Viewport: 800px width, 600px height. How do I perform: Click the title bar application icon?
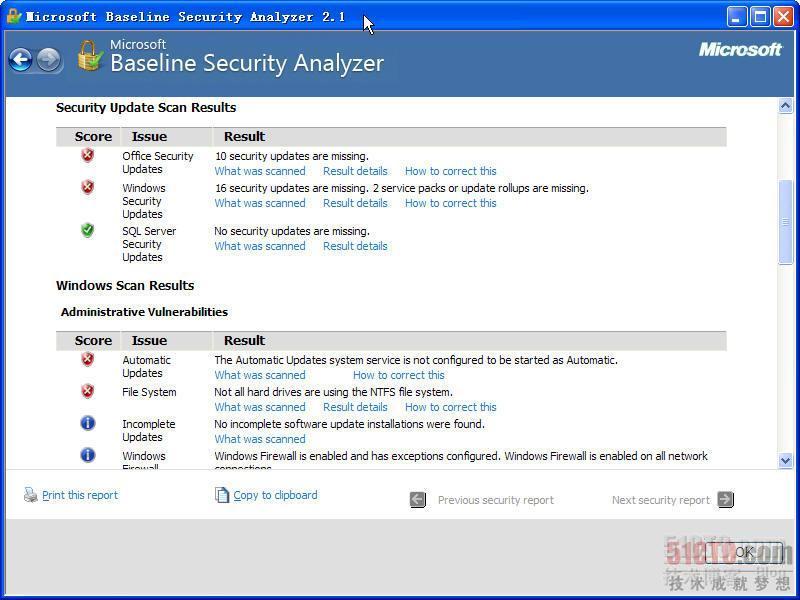14,16
